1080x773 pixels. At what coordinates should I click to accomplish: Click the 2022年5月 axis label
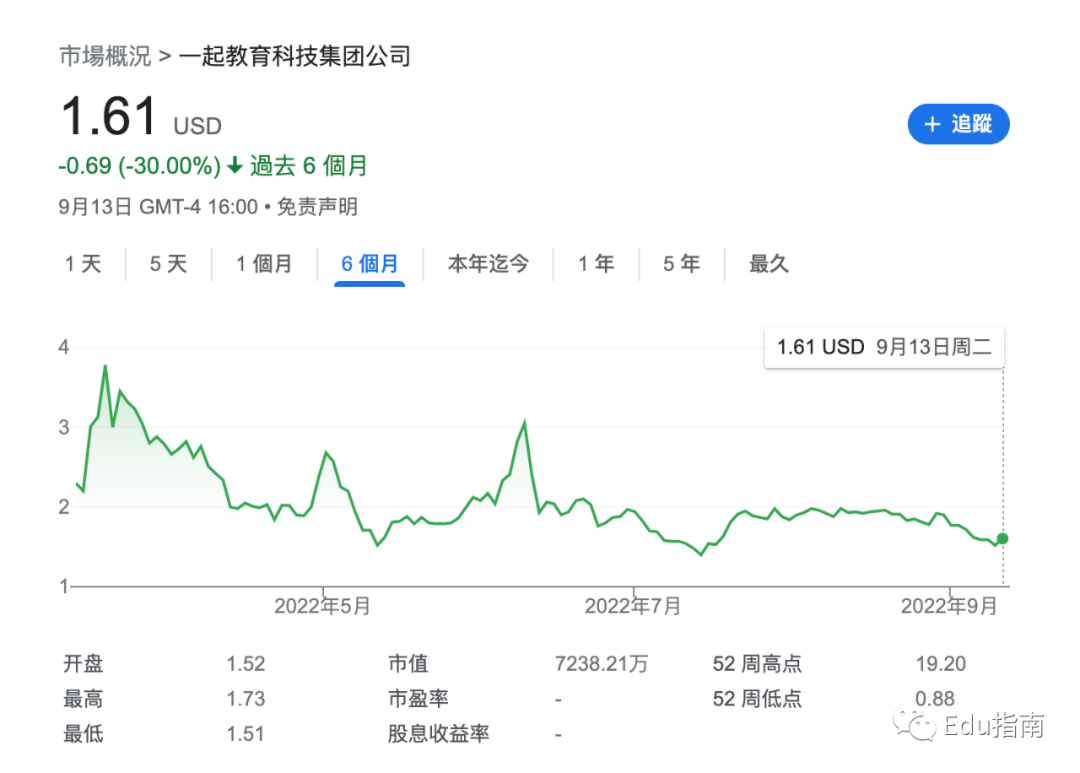coord(322,606)
